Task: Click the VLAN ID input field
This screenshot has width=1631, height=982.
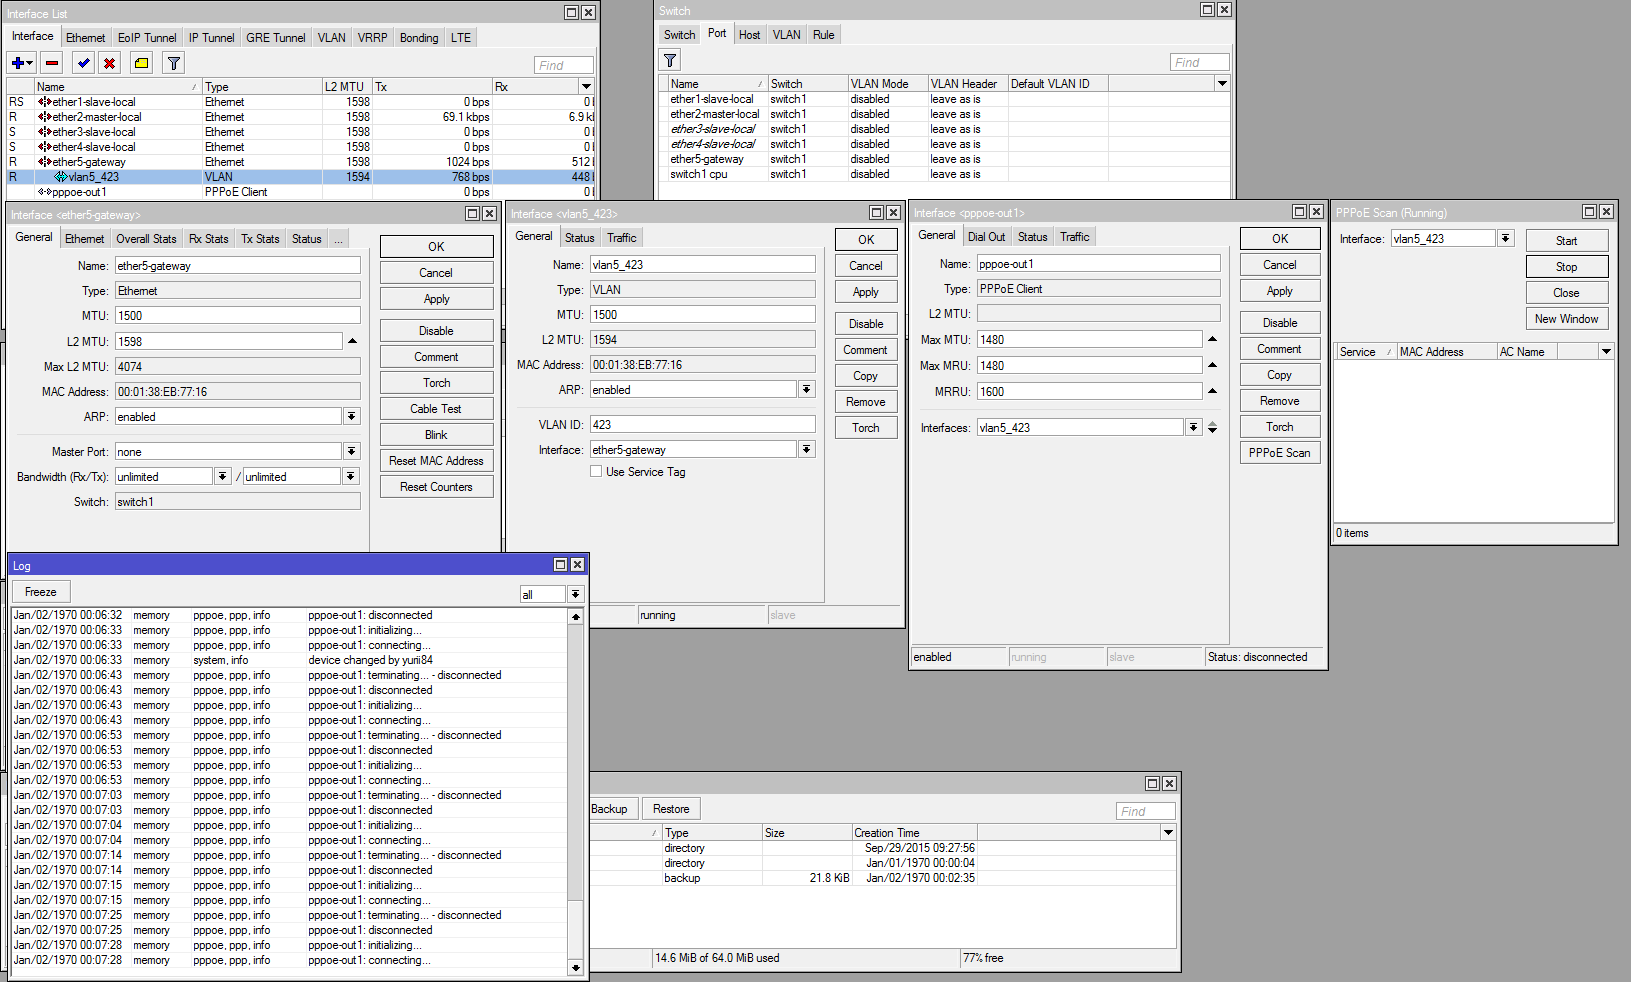Action: [702, 425]
